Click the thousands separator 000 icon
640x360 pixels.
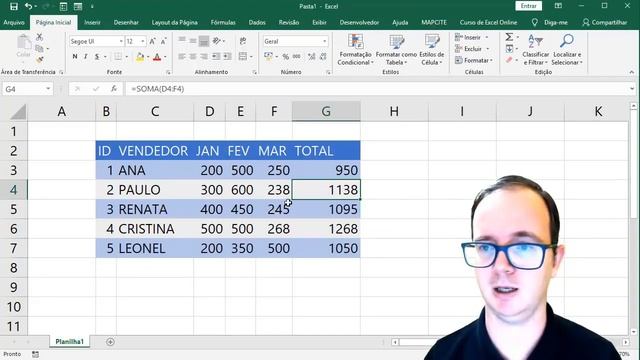click(297, 57)
